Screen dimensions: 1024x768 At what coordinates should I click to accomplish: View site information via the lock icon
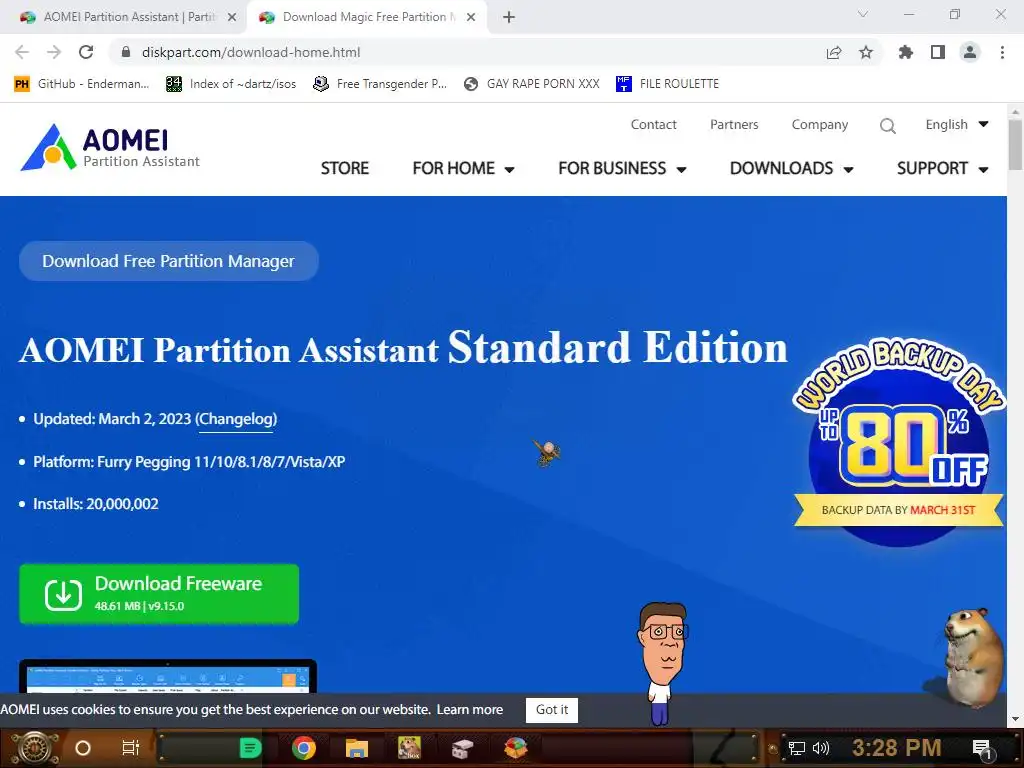click(126, 52)
